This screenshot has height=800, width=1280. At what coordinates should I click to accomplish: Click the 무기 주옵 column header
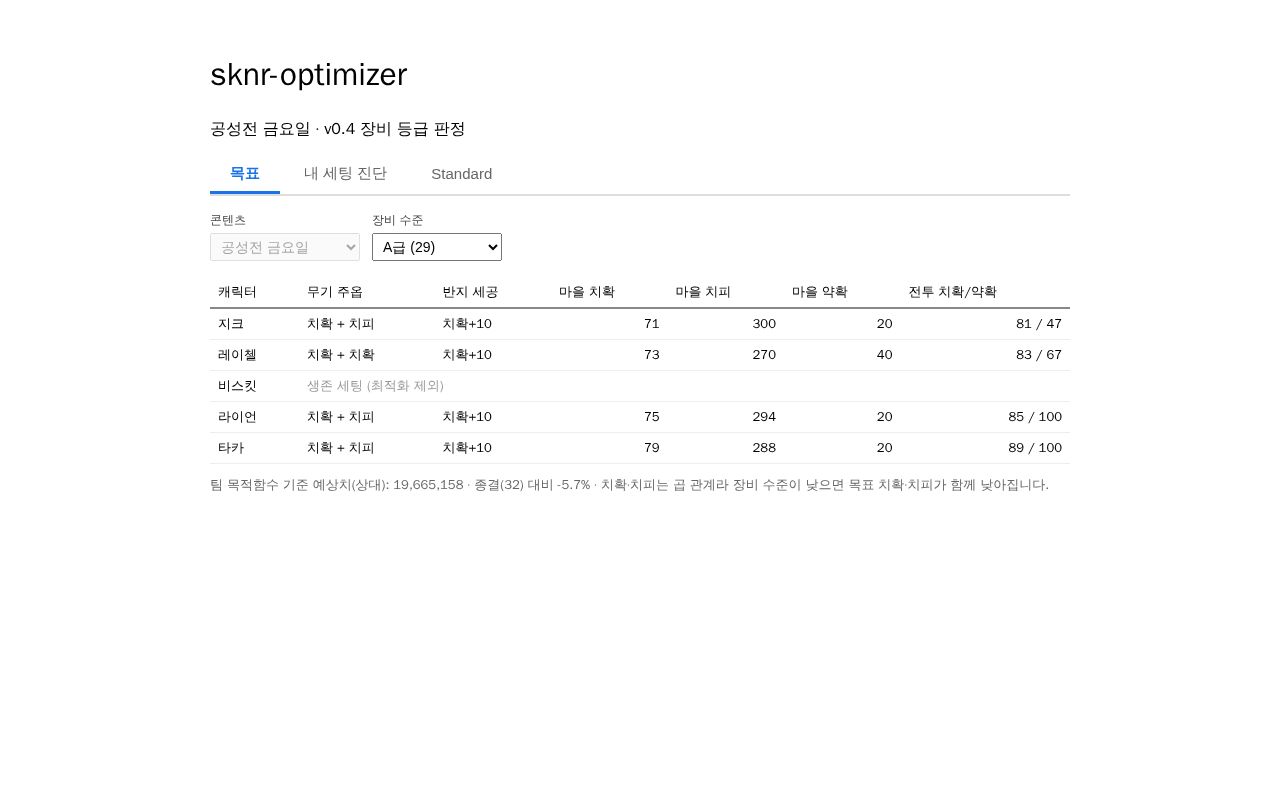[335, 292]
